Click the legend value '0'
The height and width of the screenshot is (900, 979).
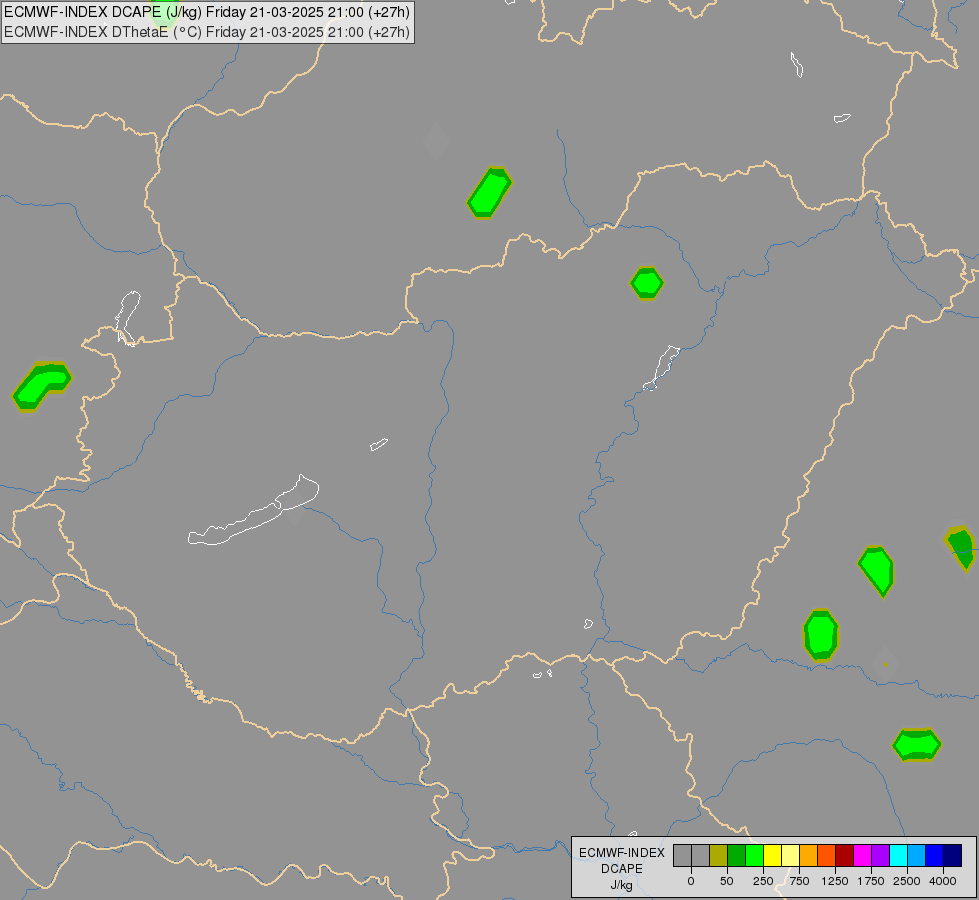[x=691, y=881]
